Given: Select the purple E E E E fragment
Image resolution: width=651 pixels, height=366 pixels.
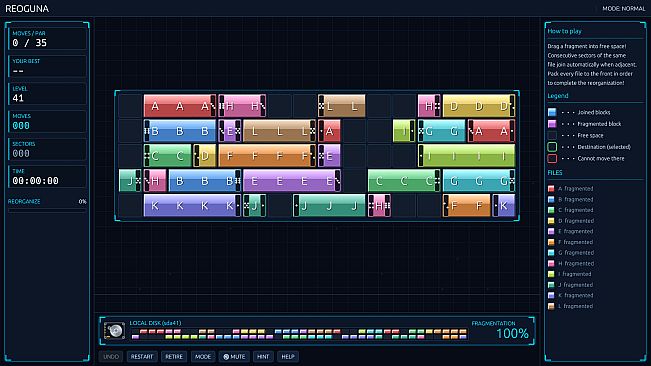Looking at the screenshot, I should (x=292, y=181).
